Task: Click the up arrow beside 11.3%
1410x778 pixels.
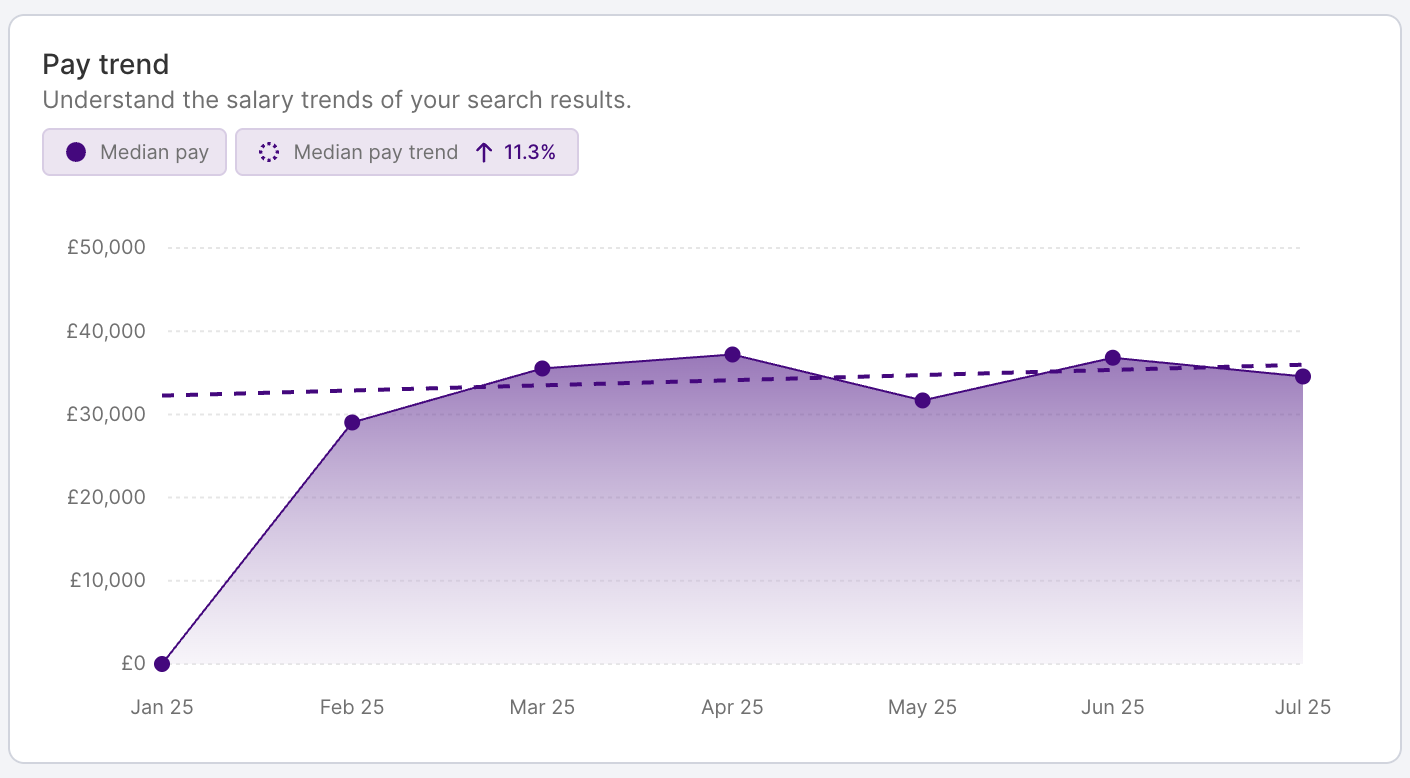Action: click(x=484, y=153)
